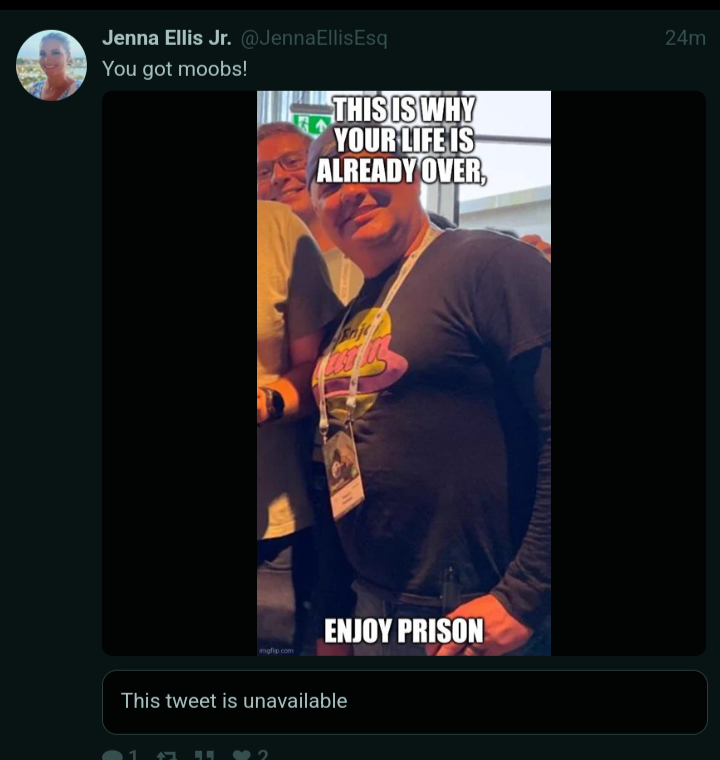720x760 pixels.
Task: Open Jenna Ellis Jr. profile avatar
Action: coord(51,65)
